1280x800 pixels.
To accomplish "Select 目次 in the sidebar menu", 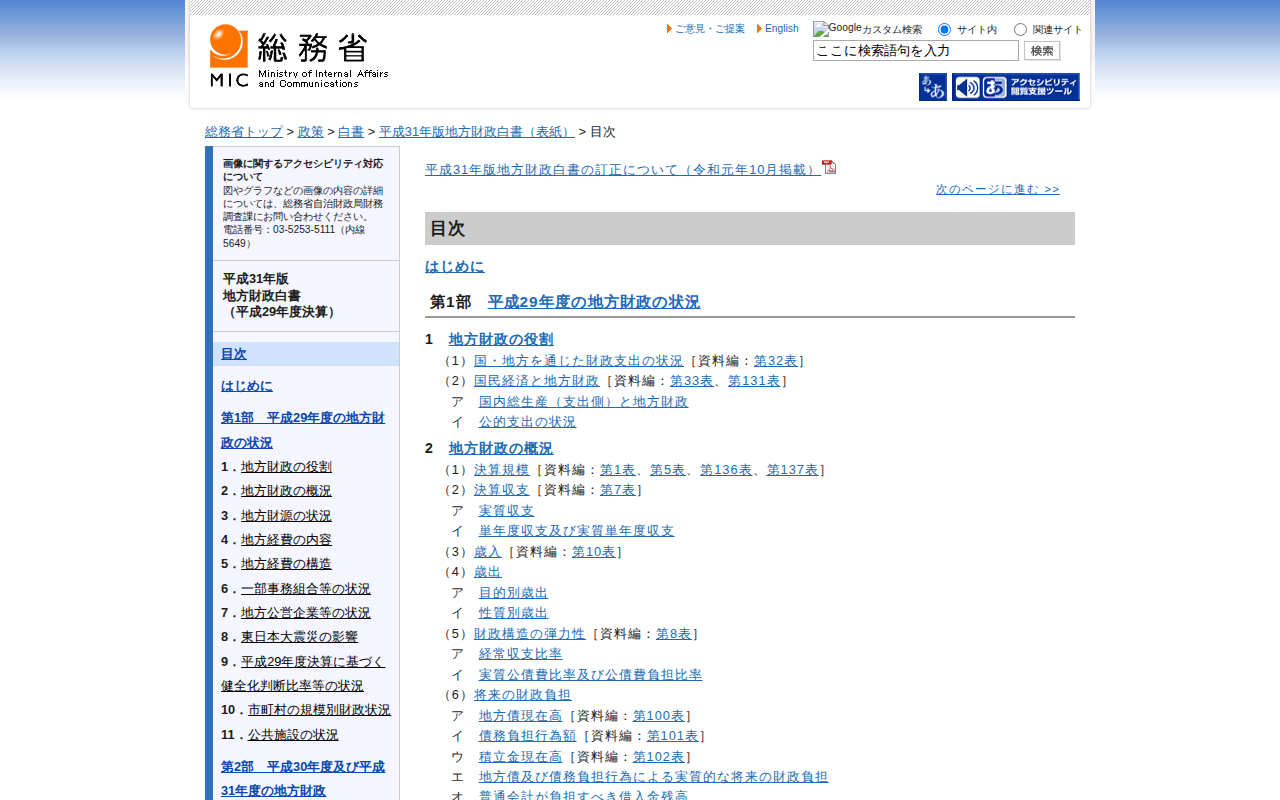I will 233,354.
